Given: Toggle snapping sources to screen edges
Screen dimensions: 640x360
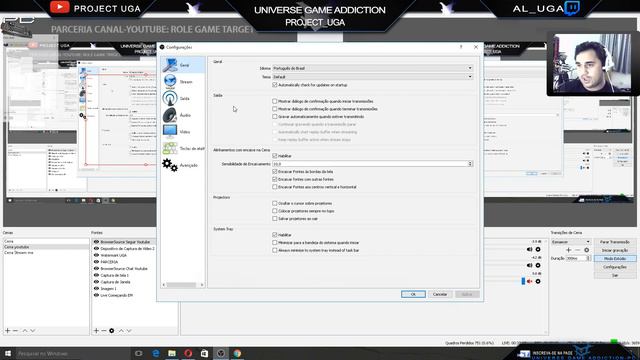Looking at the screenshot, I should pos(275,172).
